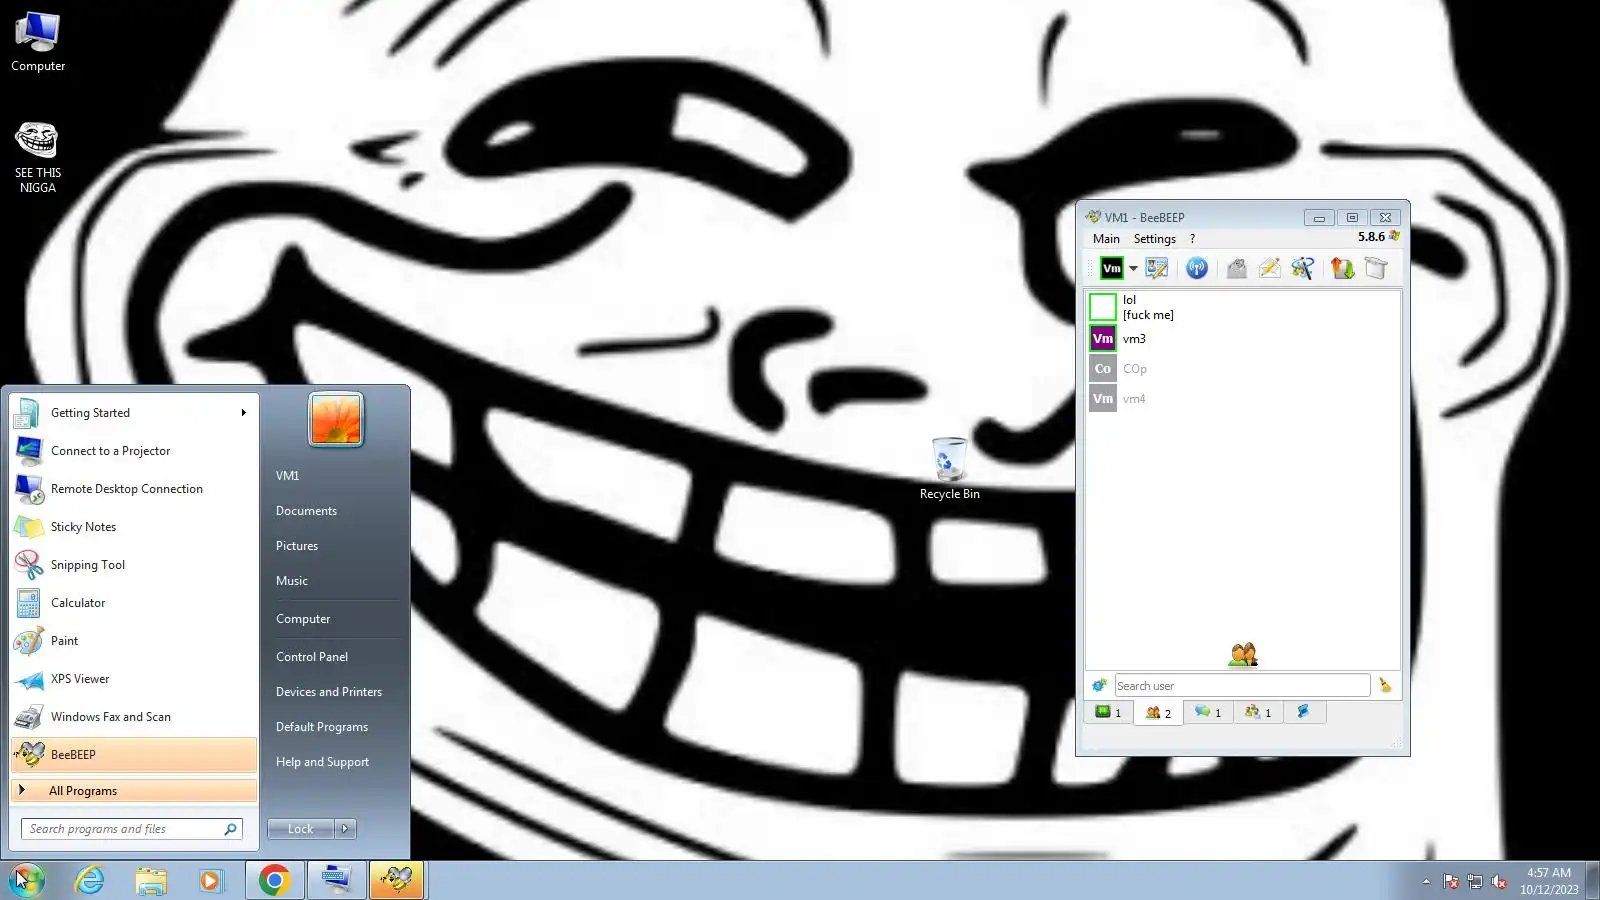Open Internet Explorer from taskbar
The width and height of the screenshot is (1600, 900).
click(90, 880)
